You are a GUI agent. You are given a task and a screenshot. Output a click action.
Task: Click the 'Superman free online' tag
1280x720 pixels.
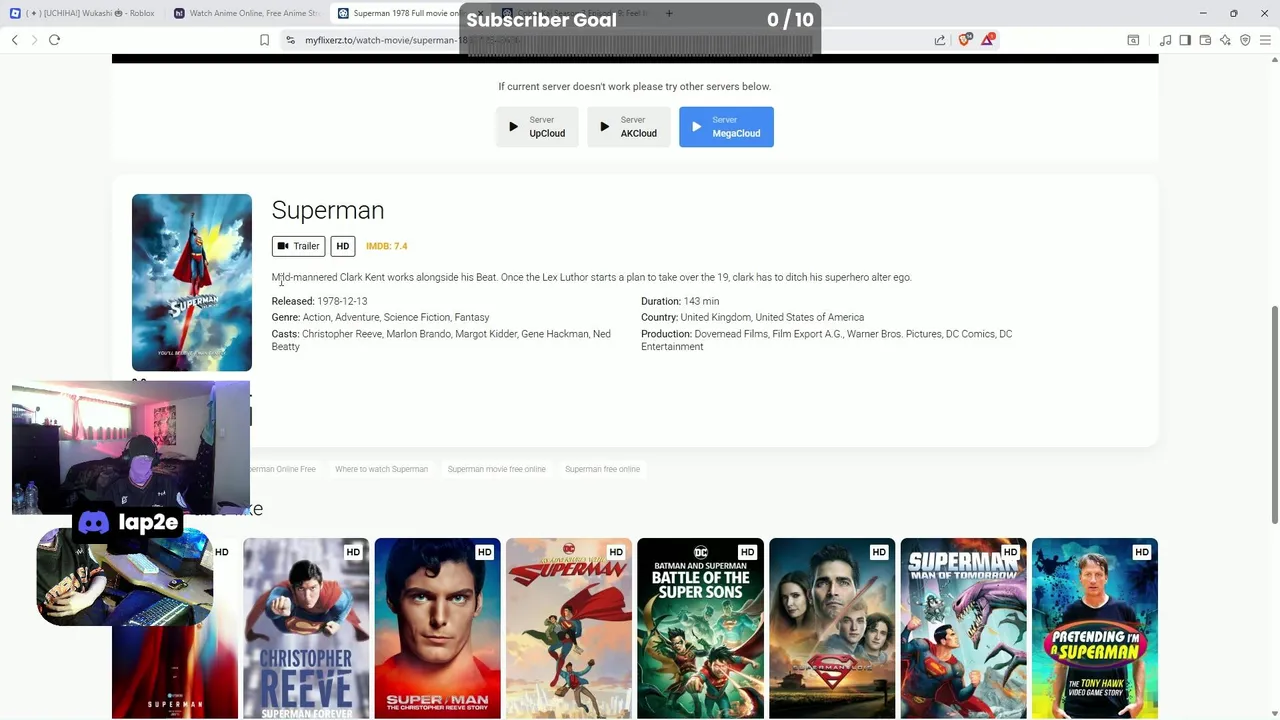[602, 469]
